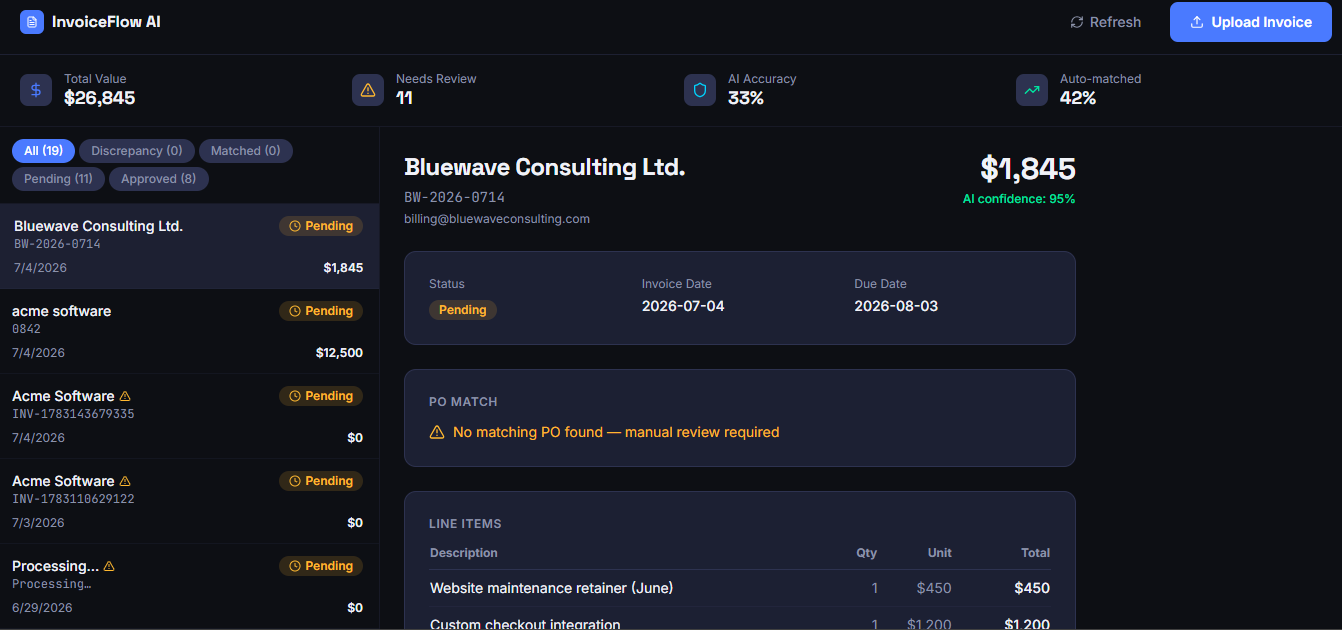Click the AI Accuracy 33% value
Screen dimensions: 1342x630
click(746, 98)
